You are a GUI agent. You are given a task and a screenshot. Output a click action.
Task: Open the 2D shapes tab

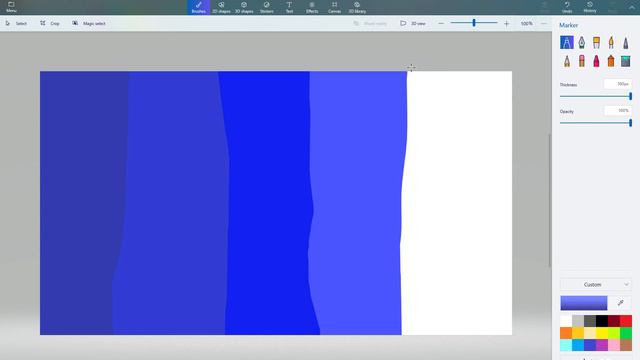coord(221,7)
